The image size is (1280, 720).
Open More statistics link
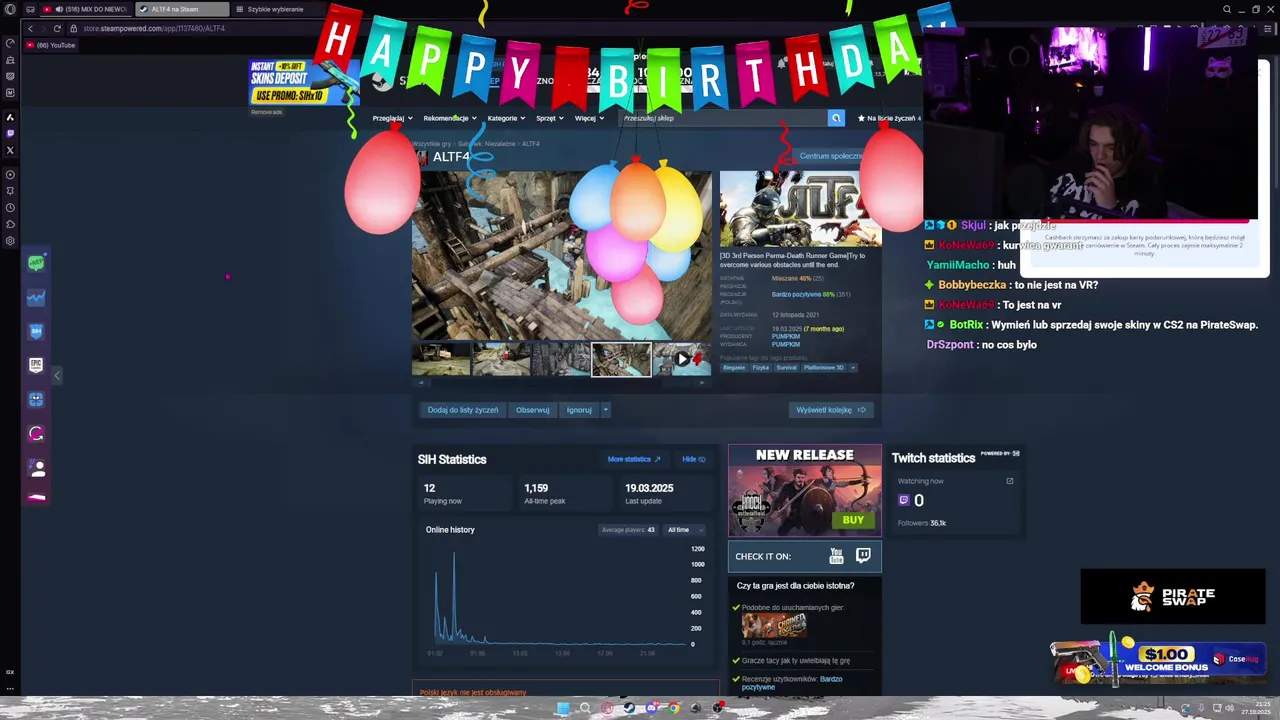[634, 459]
